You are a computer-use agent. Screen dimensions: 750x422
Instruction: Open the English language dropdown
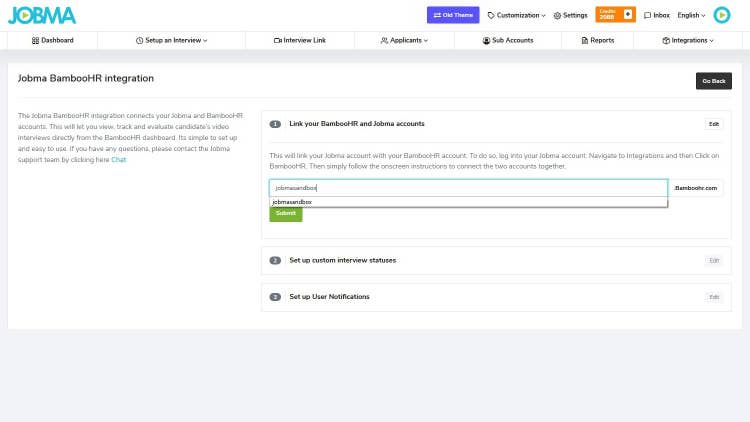pyautogui.click(x=691, y=15)
